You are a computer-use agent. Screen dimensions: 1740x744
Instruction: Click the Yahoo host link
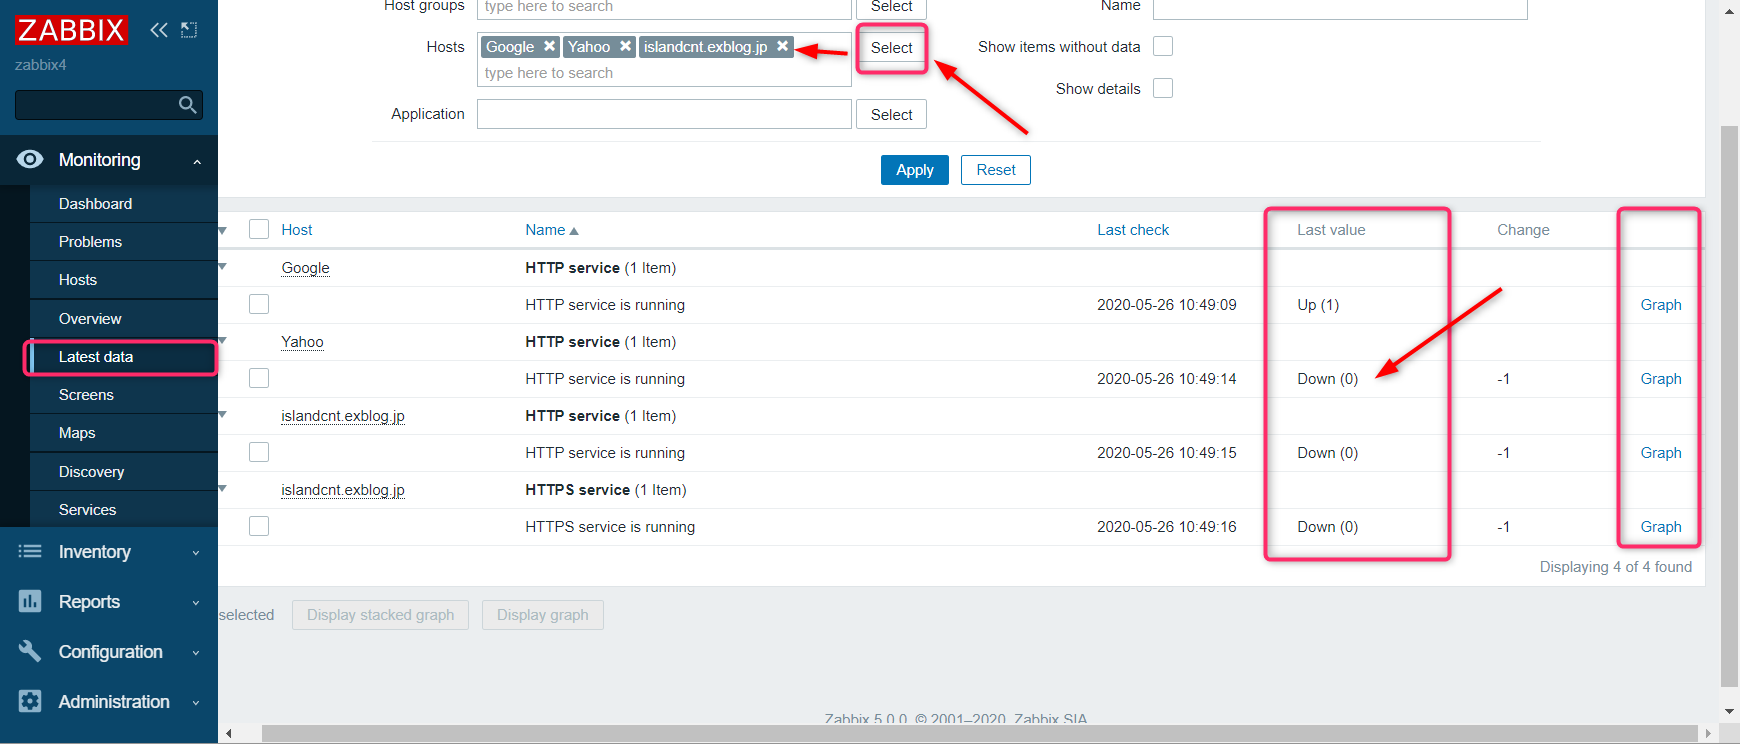click(x=302, y=341)
